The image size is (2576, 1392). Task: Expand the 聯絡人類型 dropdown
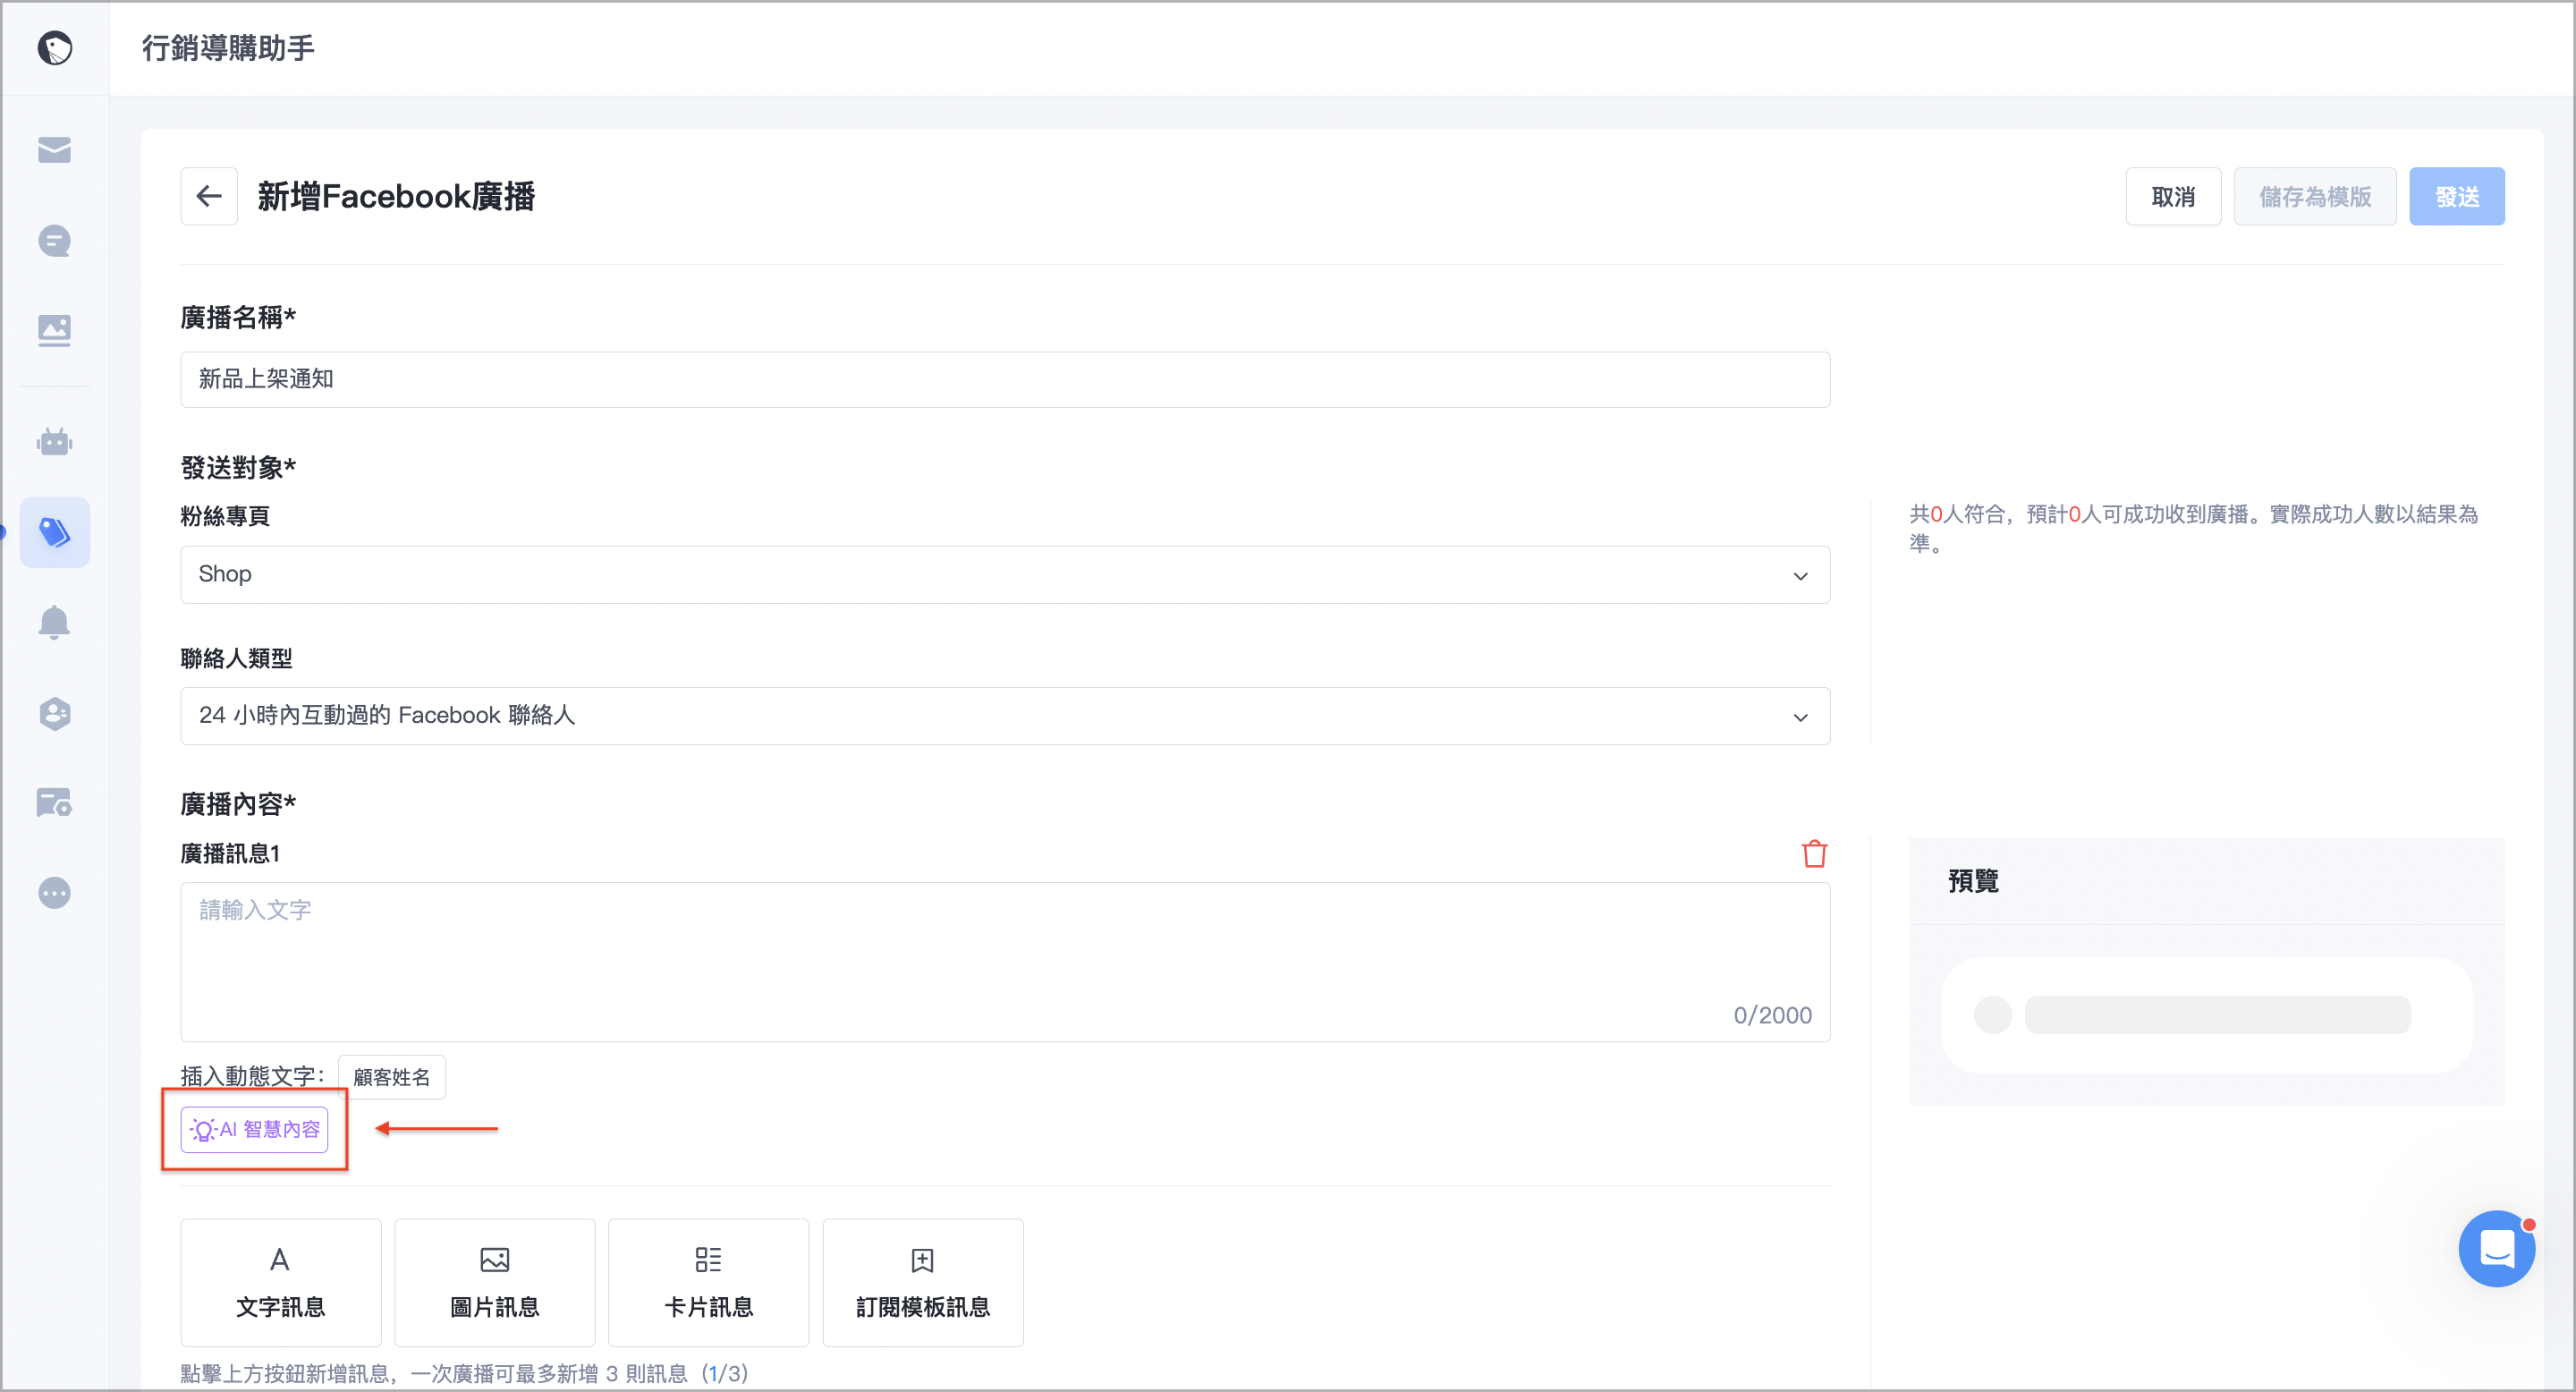tap(1005, 715)
